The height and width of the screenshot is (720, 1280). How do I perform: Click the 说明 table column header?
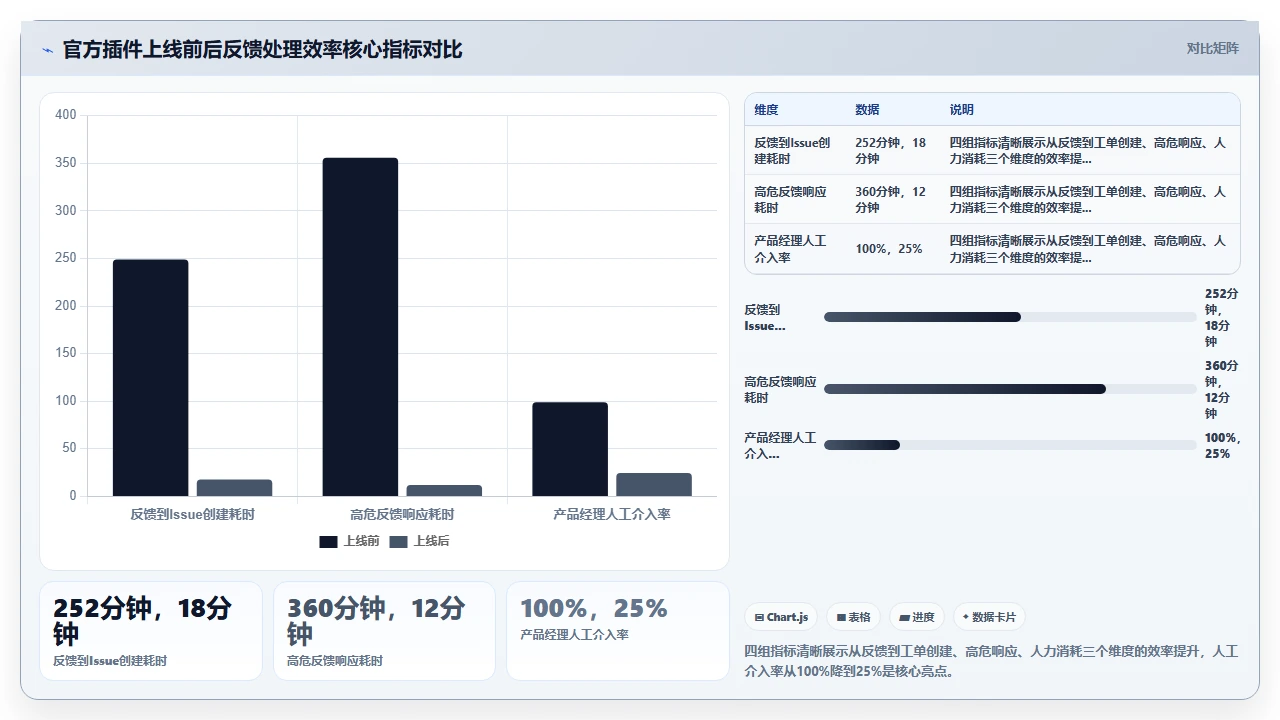(961, 110)
